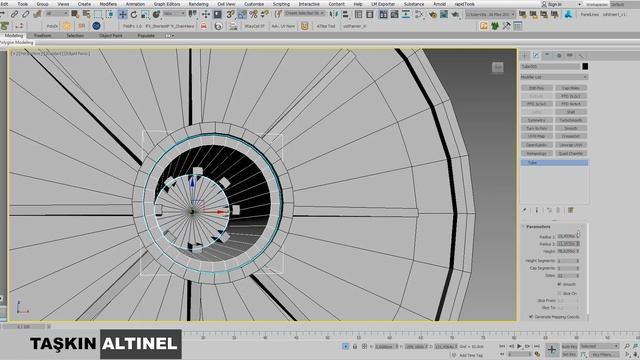Edit the object name field in Modify panel
This screenshot has width=640, height=360.
550,66
